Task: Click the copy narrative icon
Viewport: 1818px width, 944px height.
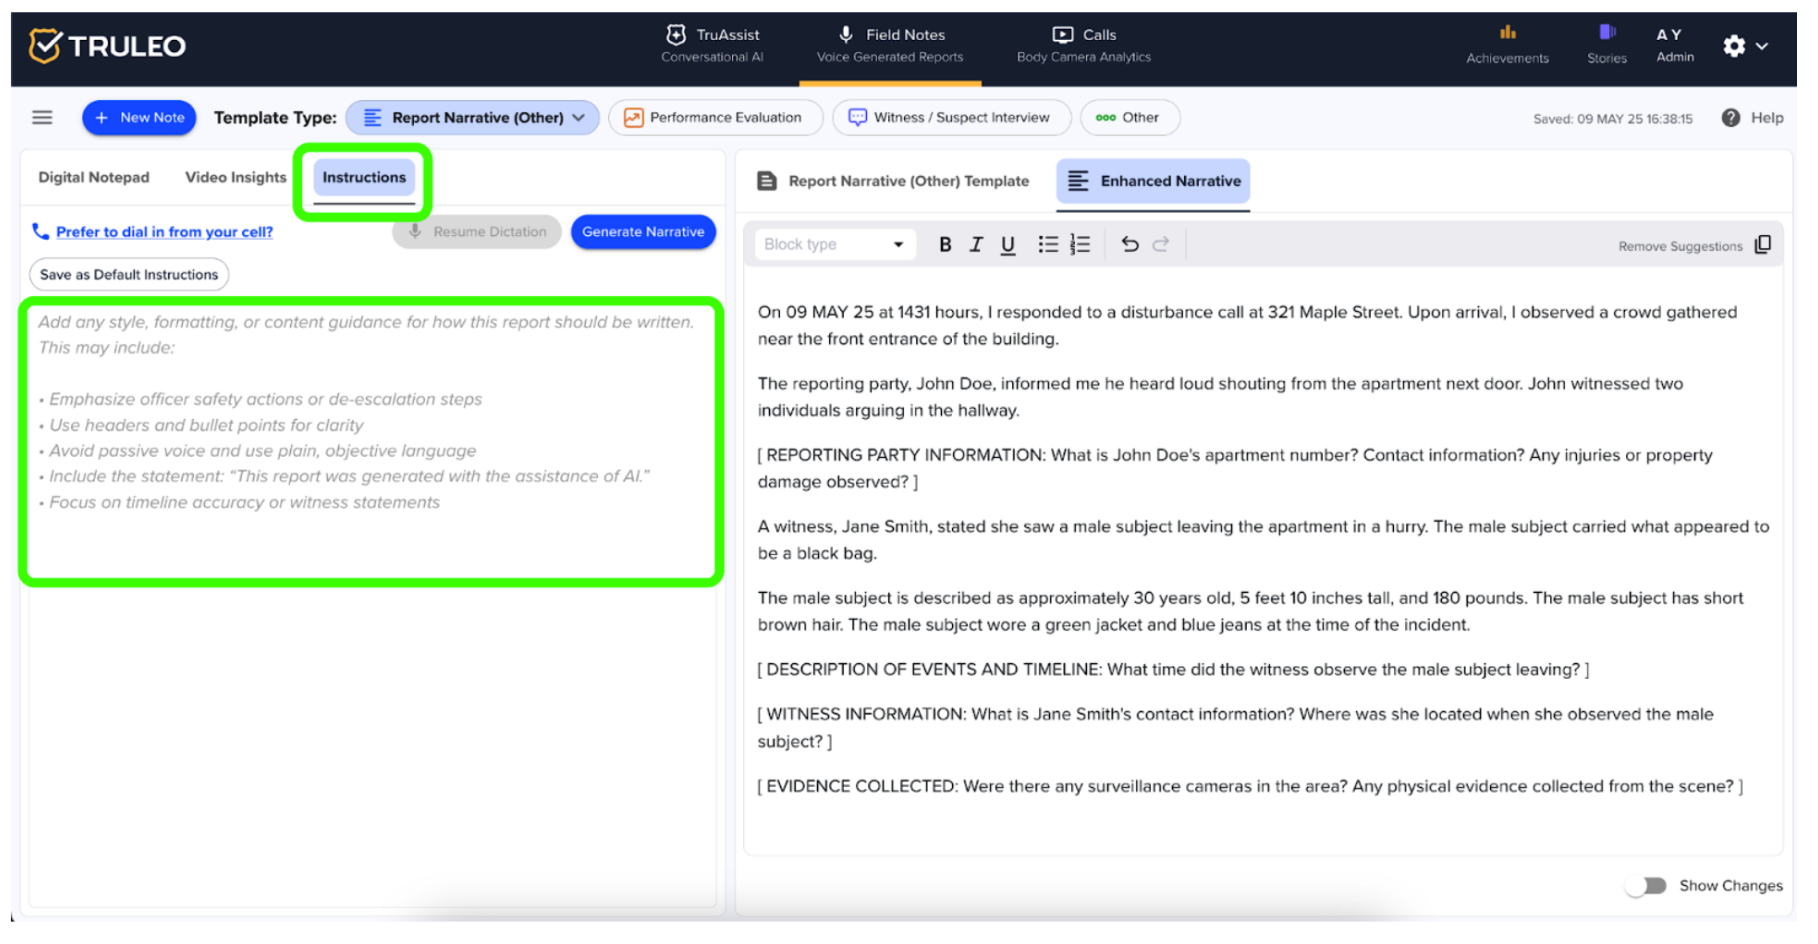Action: coord(1763,245)
